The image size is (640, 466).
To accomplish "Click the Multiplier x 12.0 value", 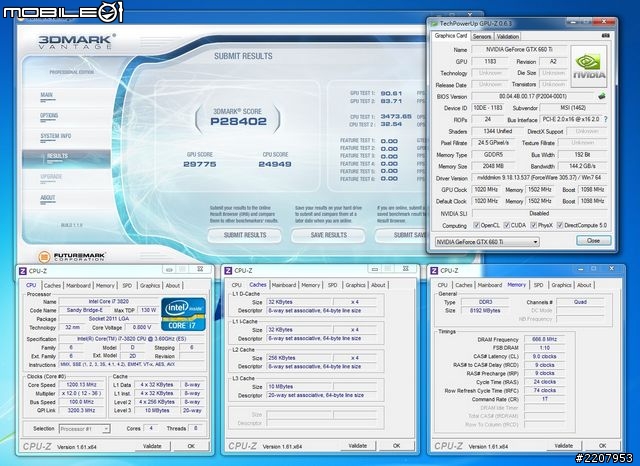I will pyautogui.click(x=82, y=393).
